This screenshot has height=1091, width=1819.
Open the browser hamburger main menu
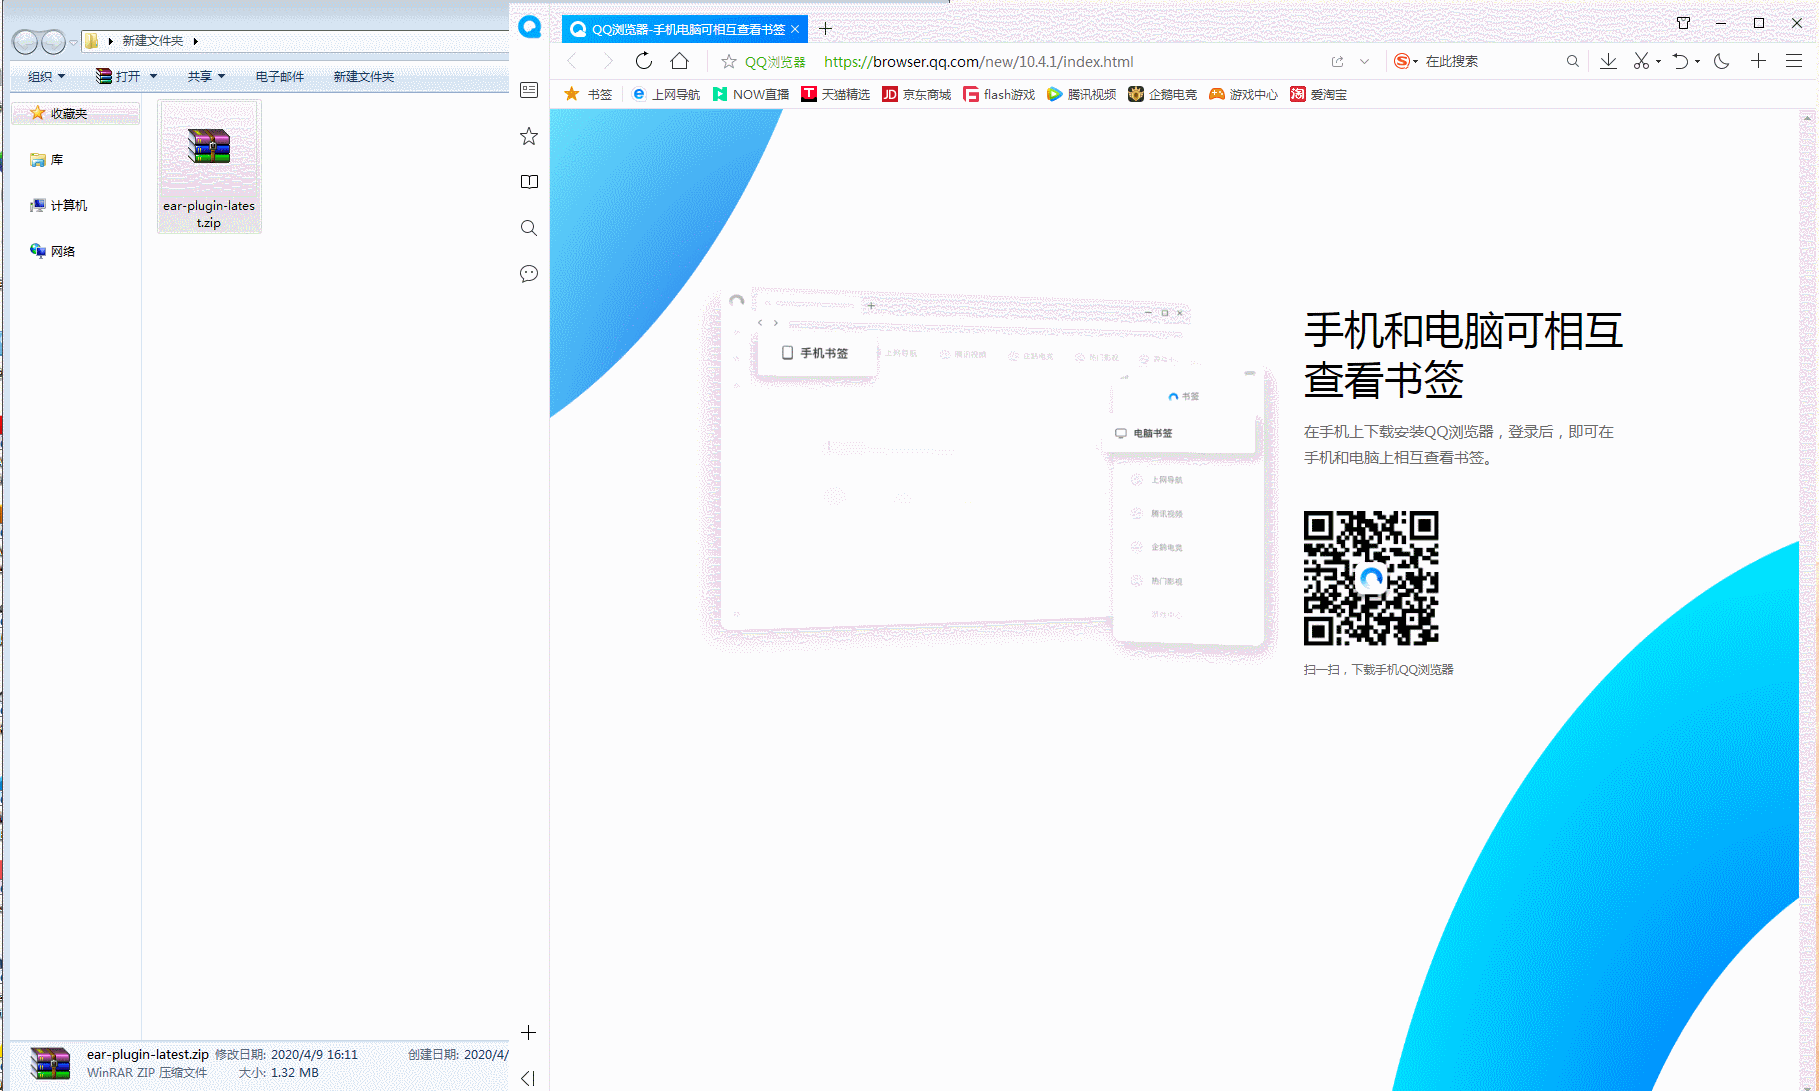coord(1794,61)
